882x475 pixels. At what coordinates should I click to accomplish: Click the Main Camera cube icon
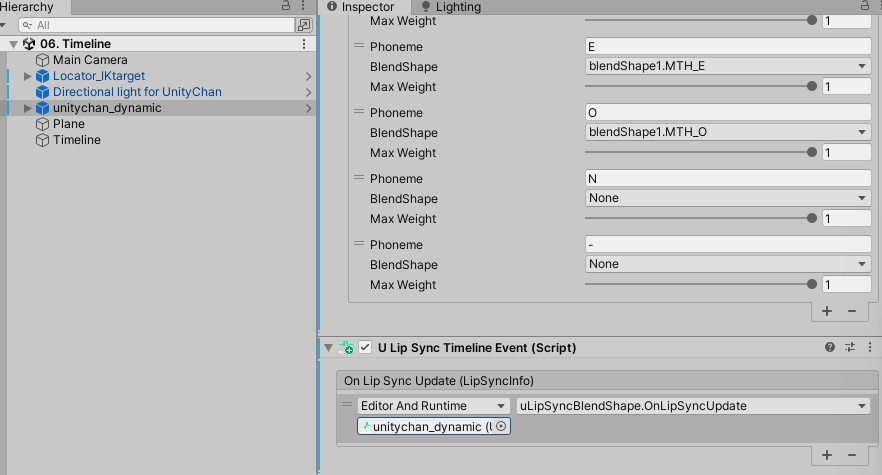coord(42,60)
